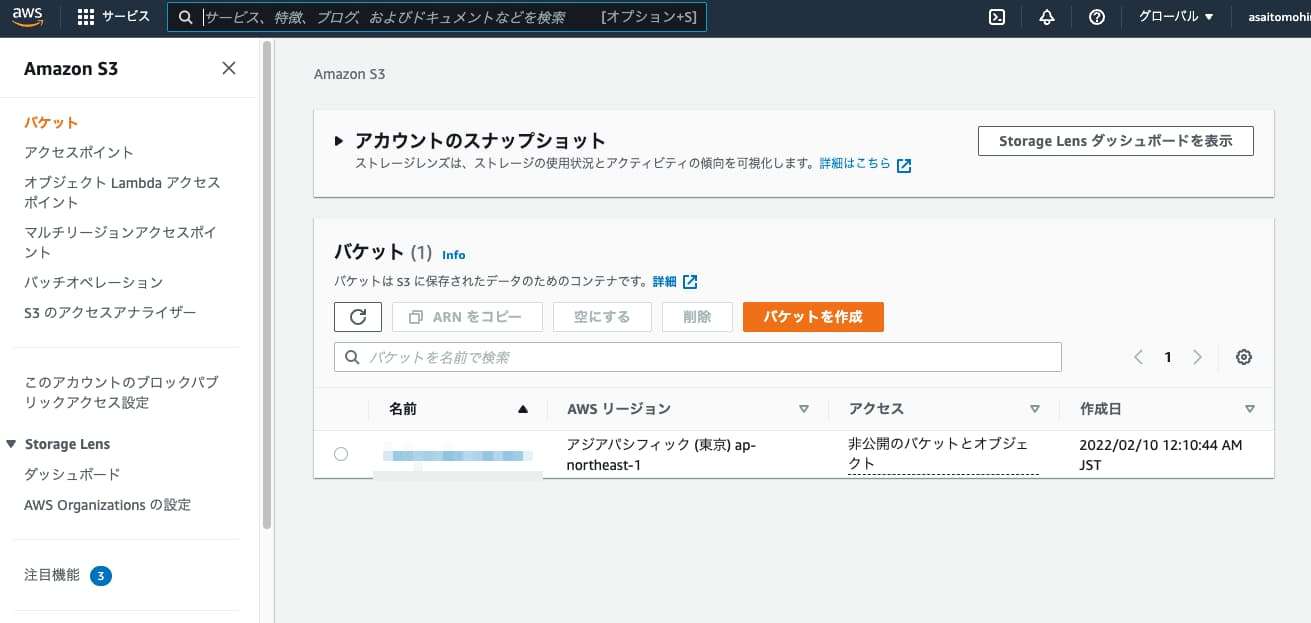Click the ARN をコピー button
Image resolution: width=1311 pixels, height=623 pixels.
pyautogui.click(x=467, y=317)
